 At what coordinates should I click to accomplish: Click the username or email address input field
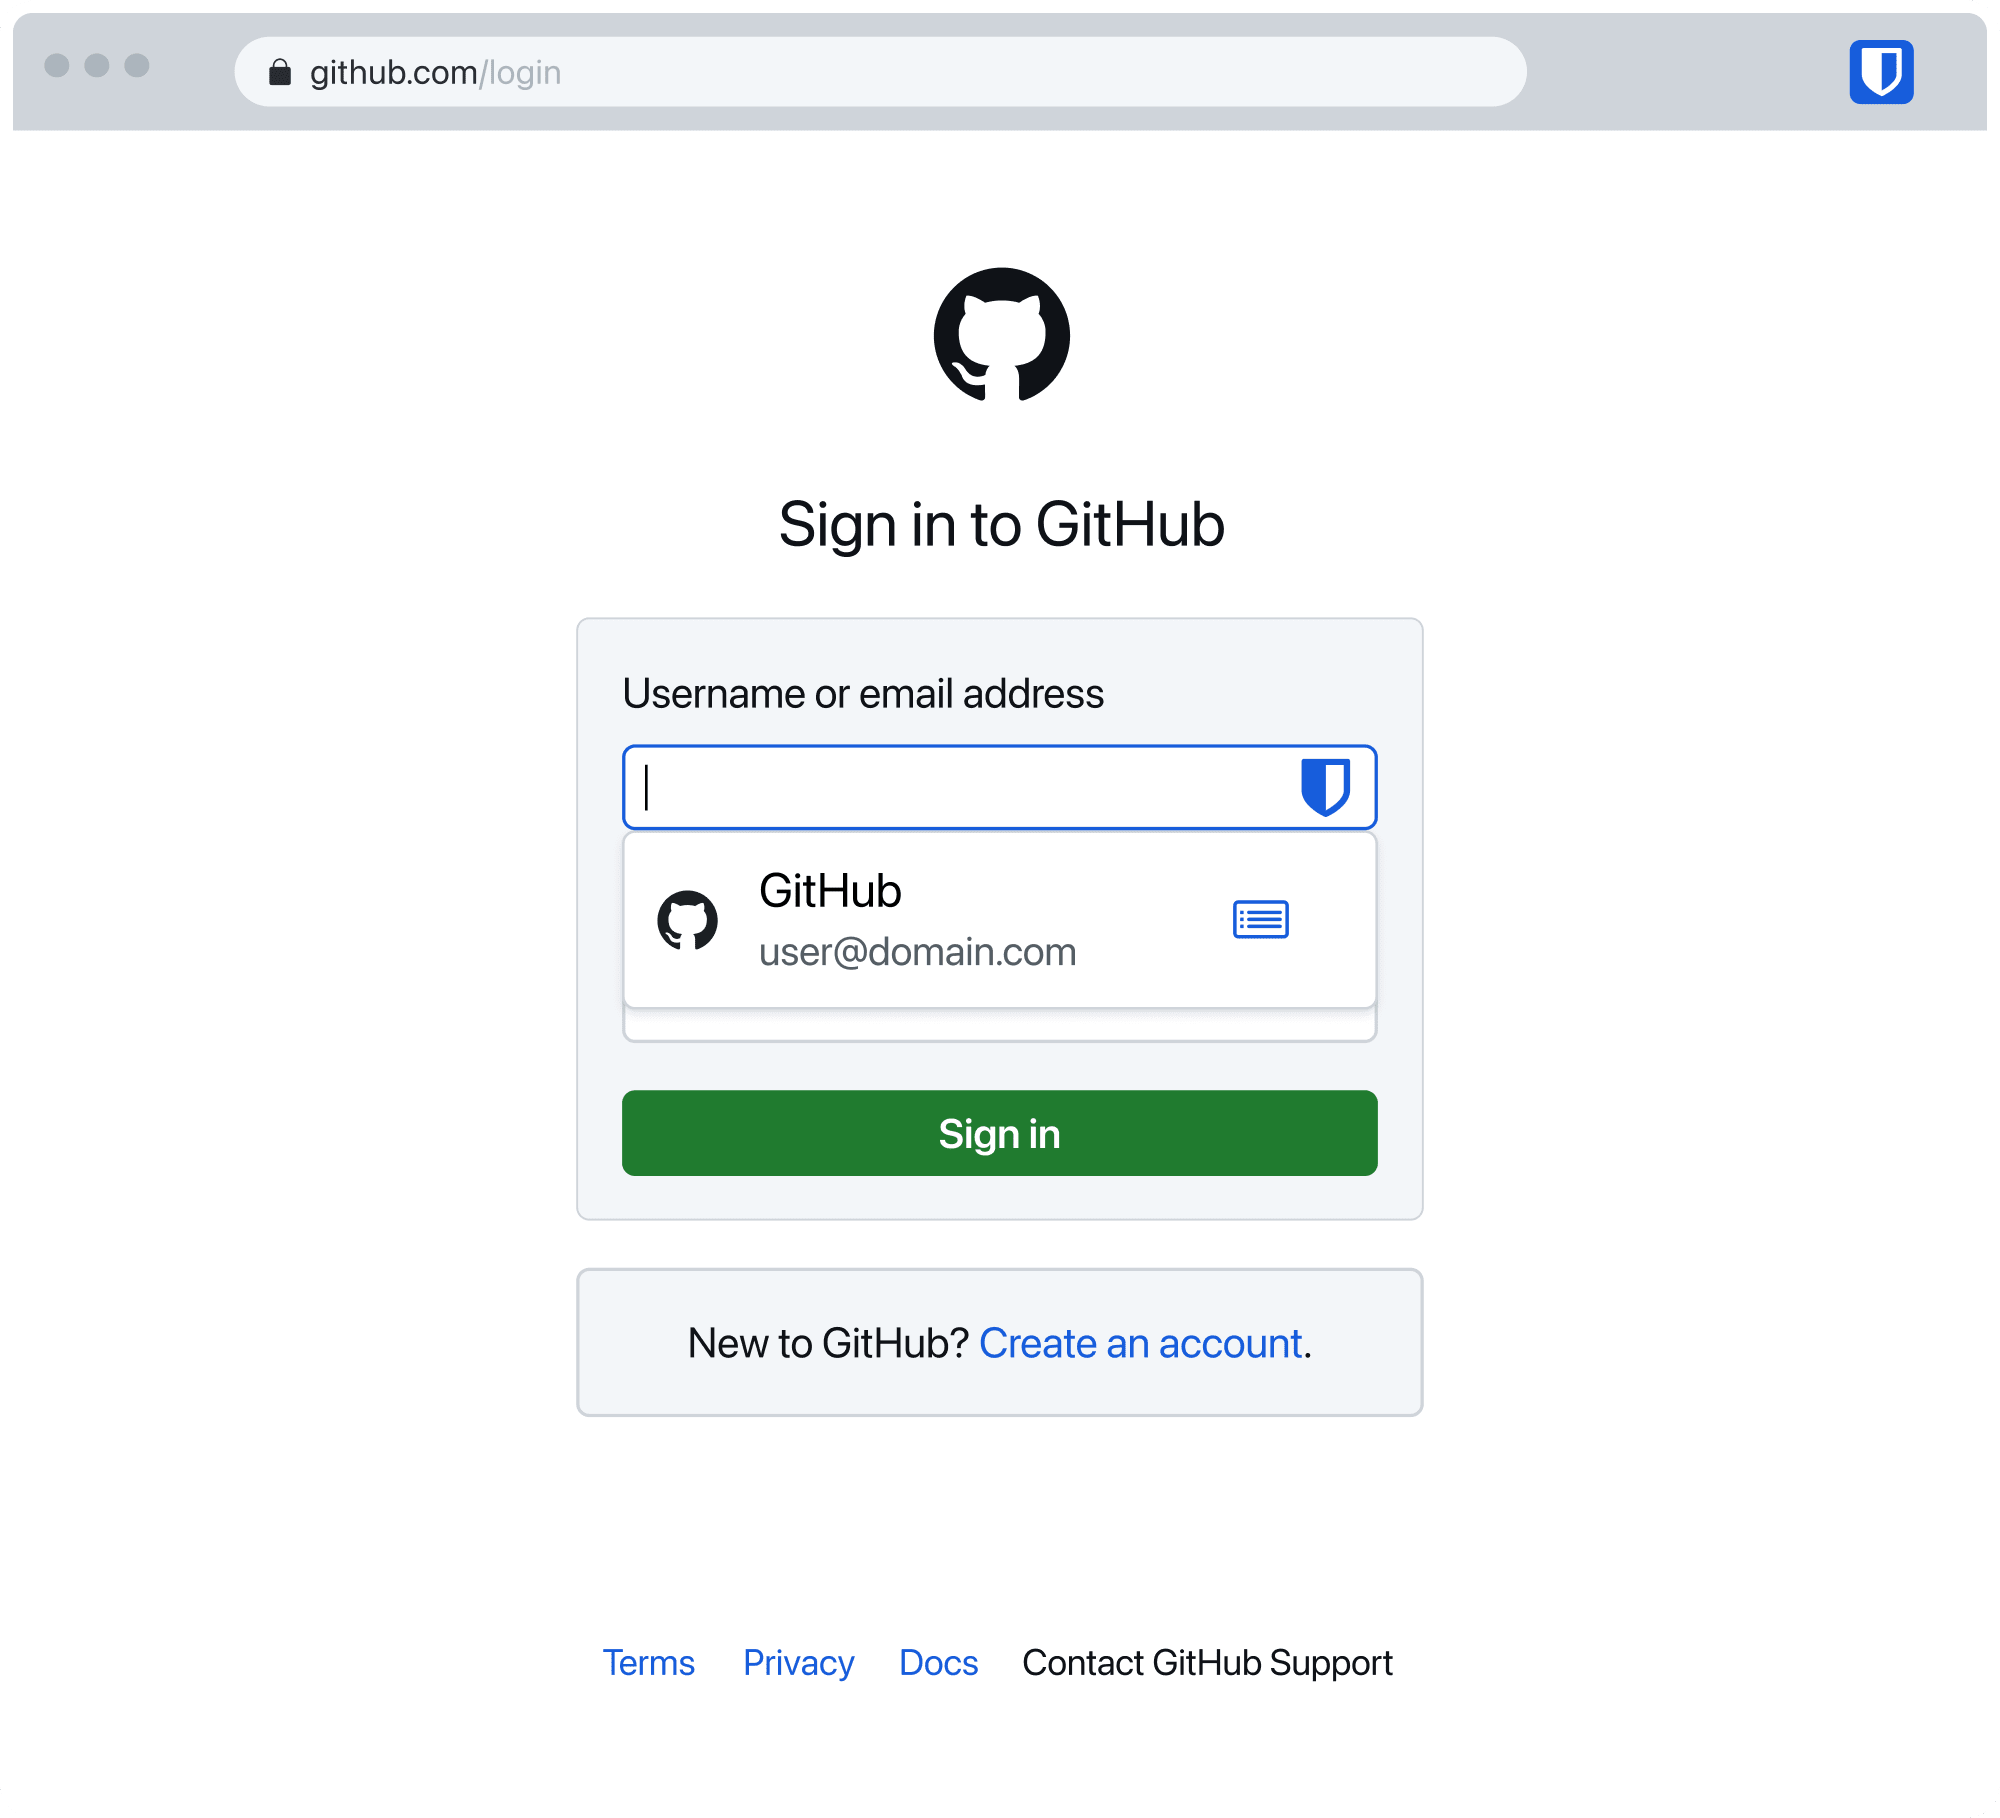coord(998,785)
